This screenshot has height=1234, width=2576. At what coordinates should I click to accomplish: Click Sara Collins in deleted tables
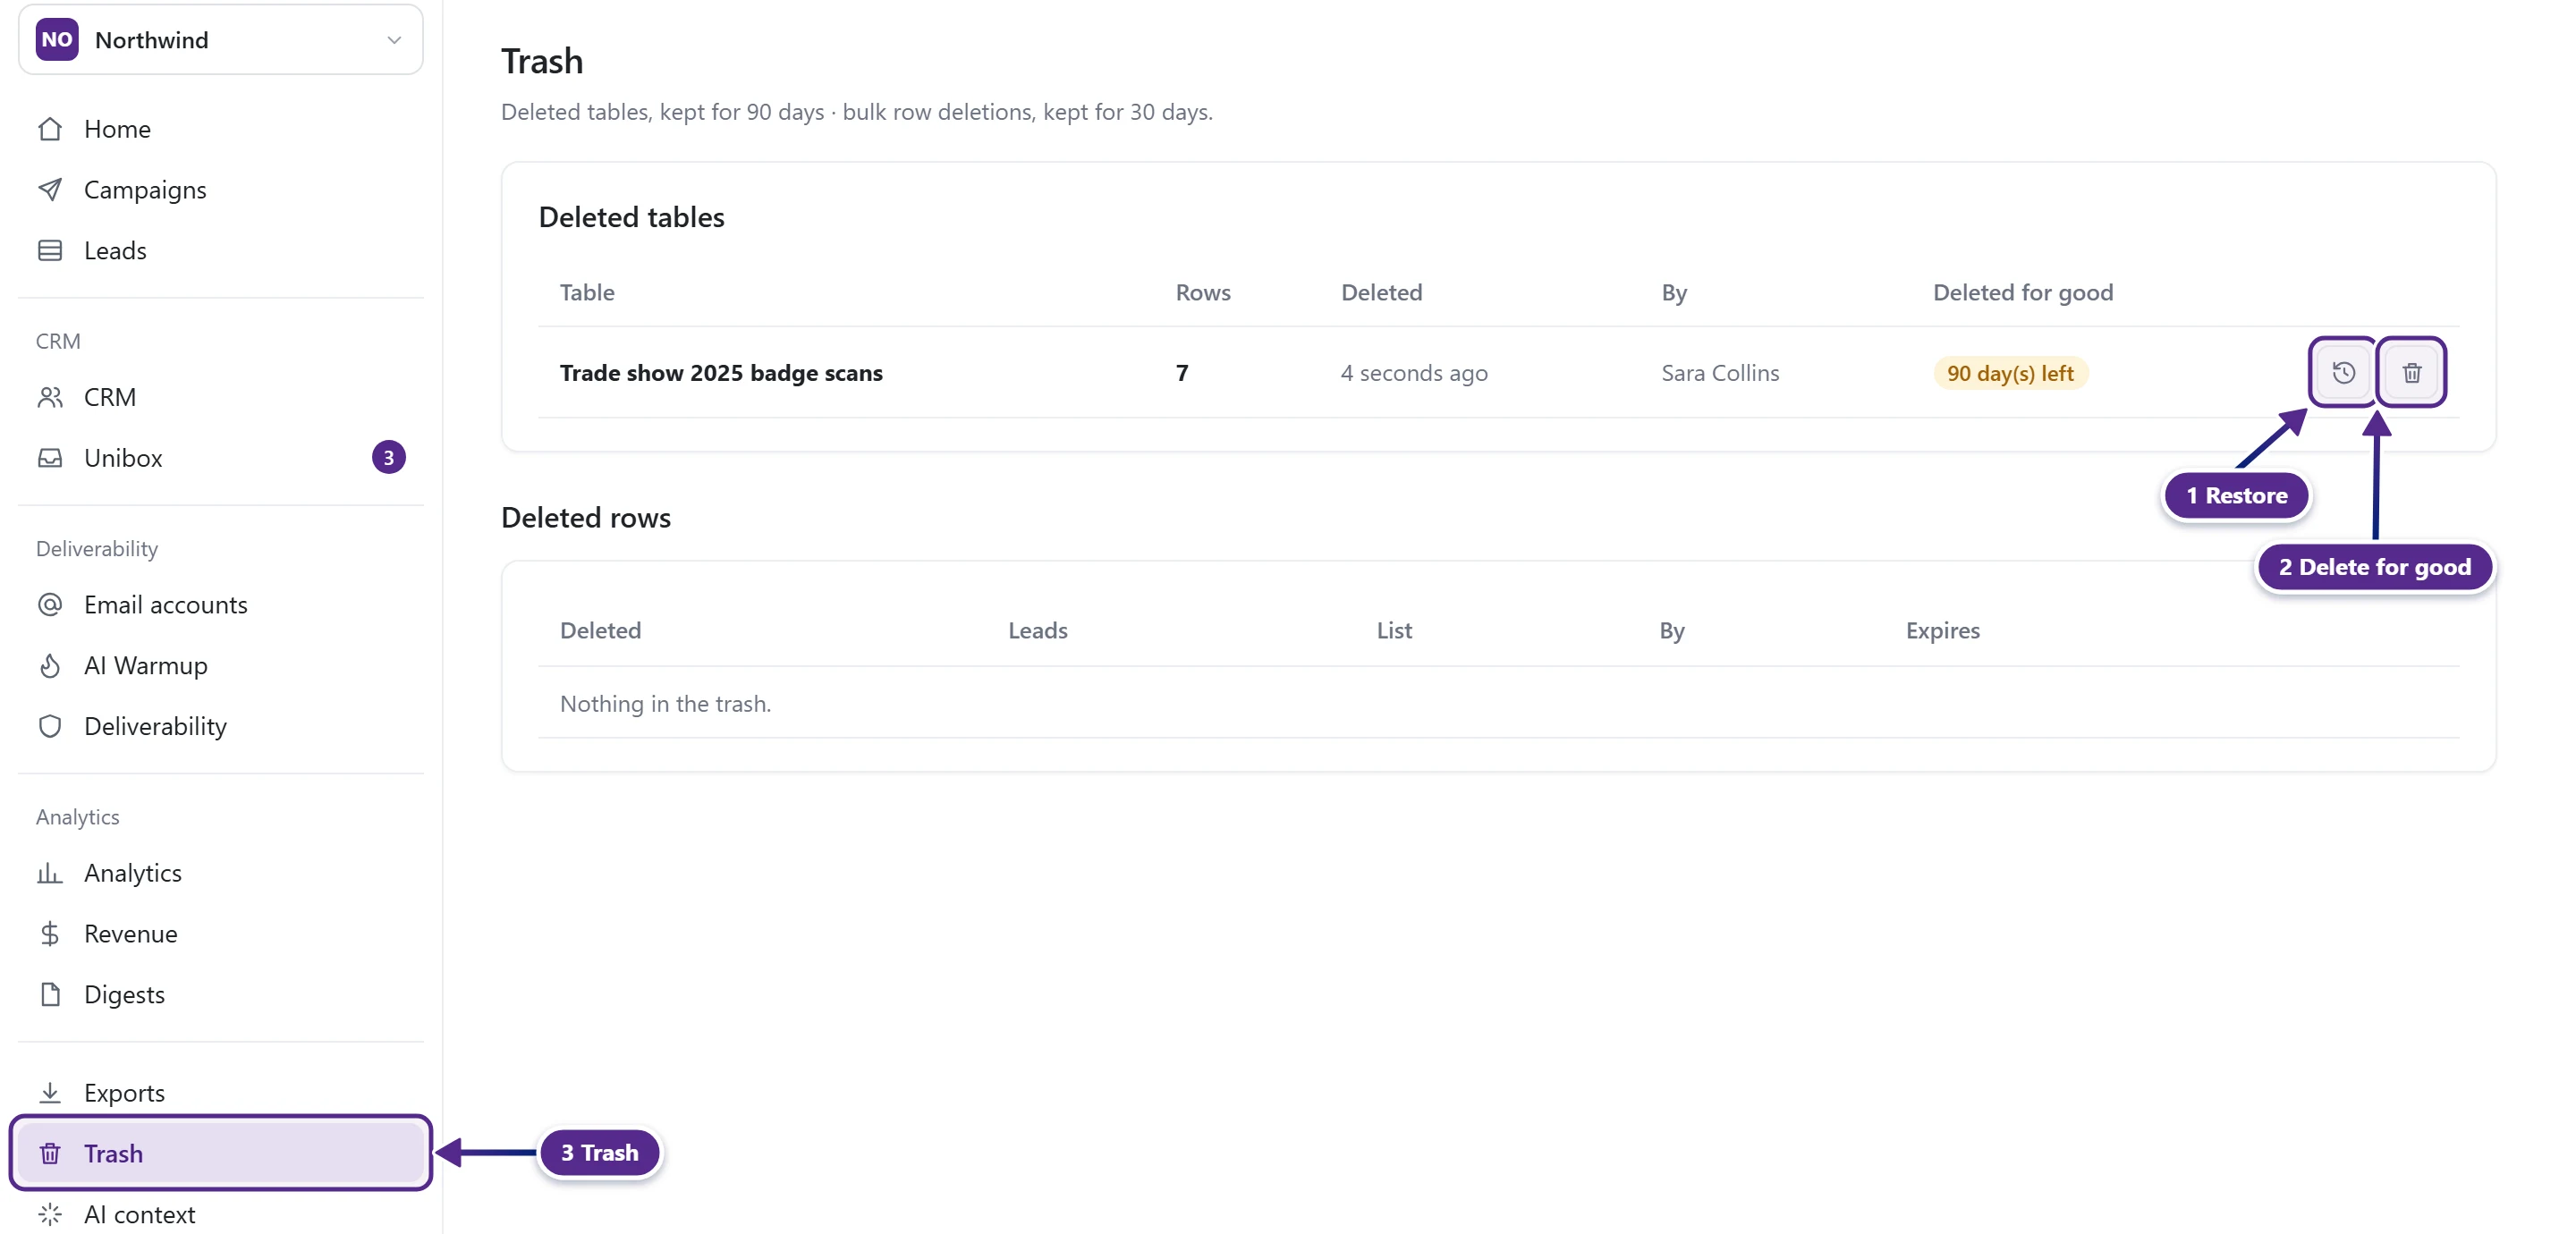tap(1720, 373)
